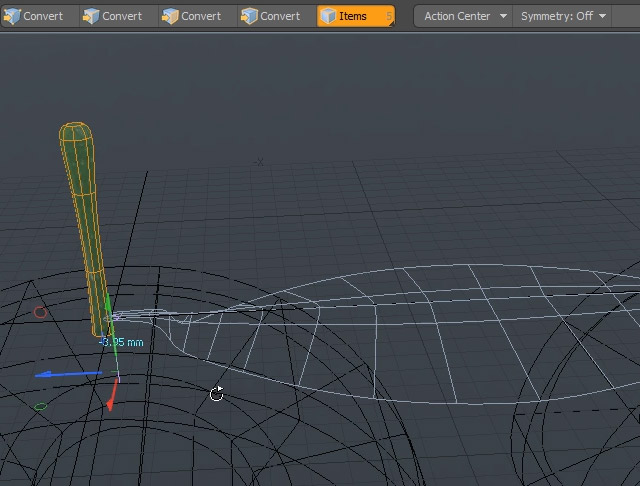
Task: Click the green circle plane handle
Action: (40, 406)
